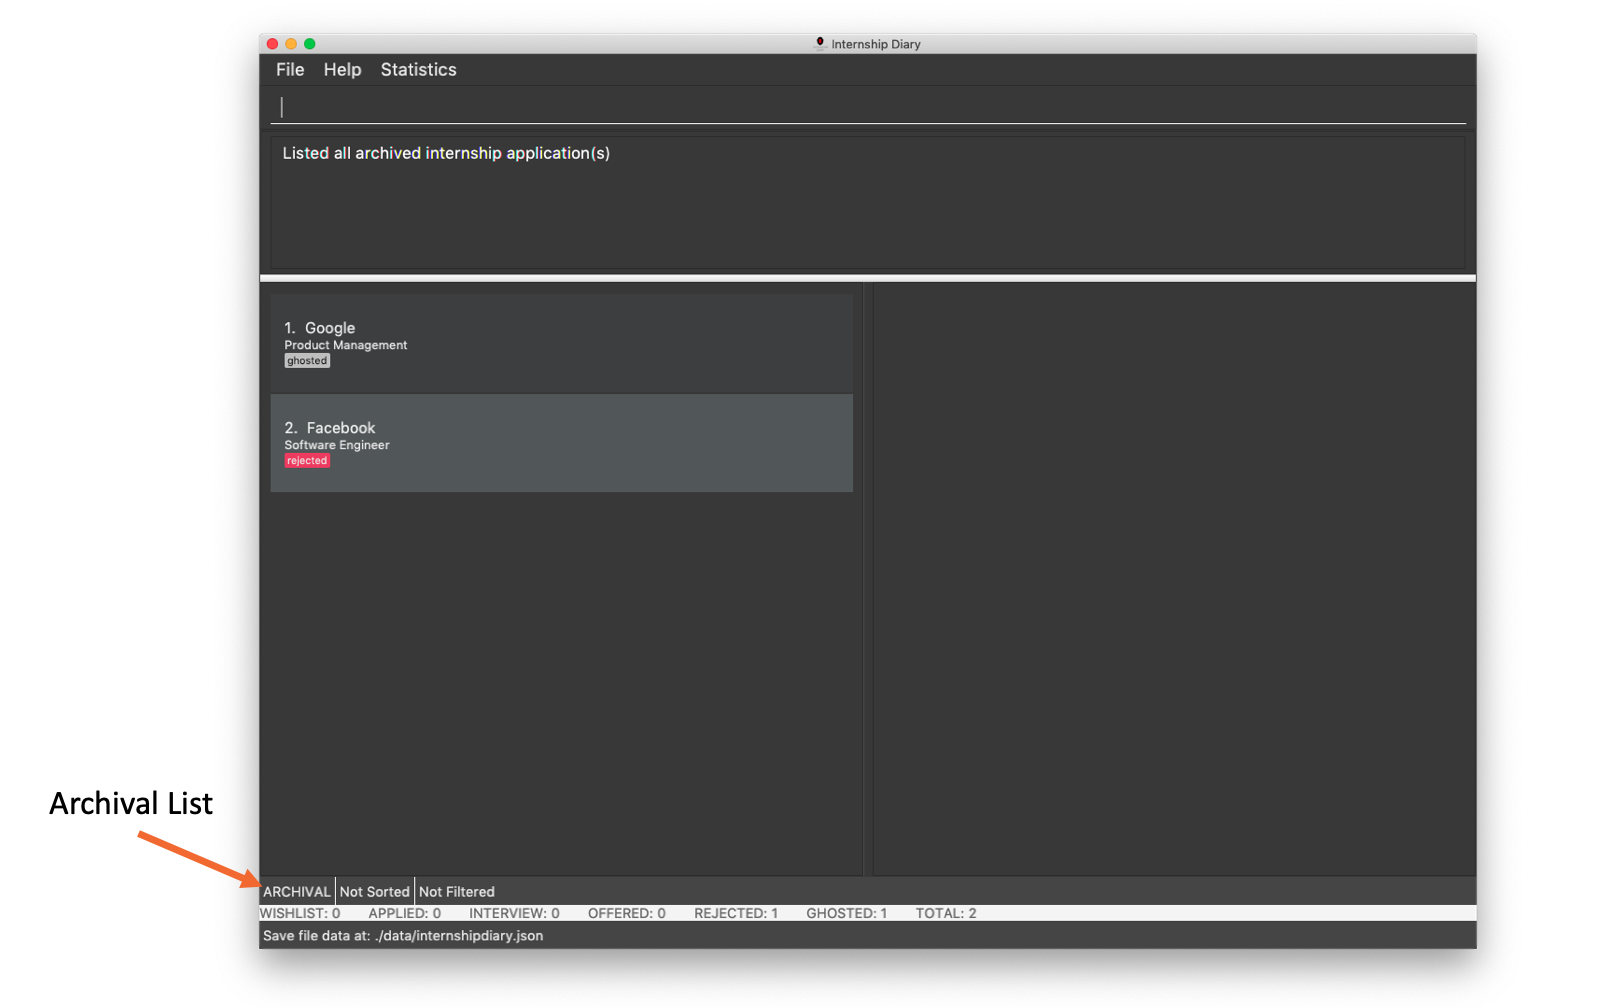This screenshot has width=1608, height=1008.
Task: Close the Internship Diary window
Action: coord(272,44)
